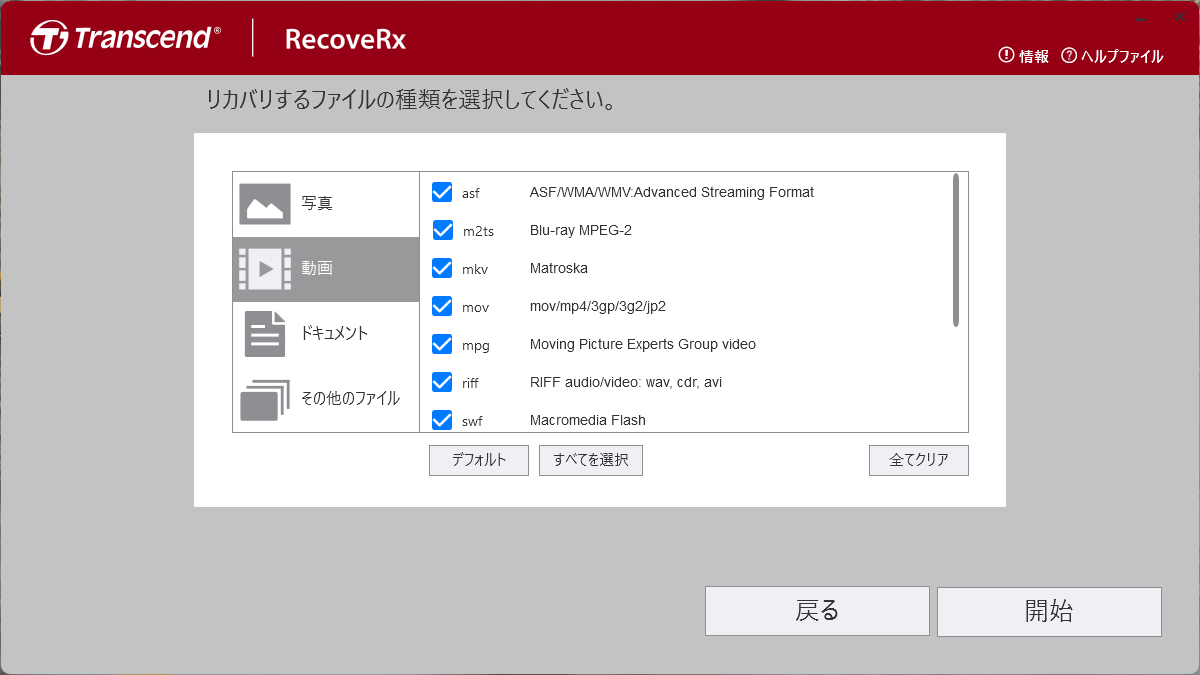Toggle the mov file type checkbox
The height and width of the screenshot is (675, 1200).
pos(442,306)
